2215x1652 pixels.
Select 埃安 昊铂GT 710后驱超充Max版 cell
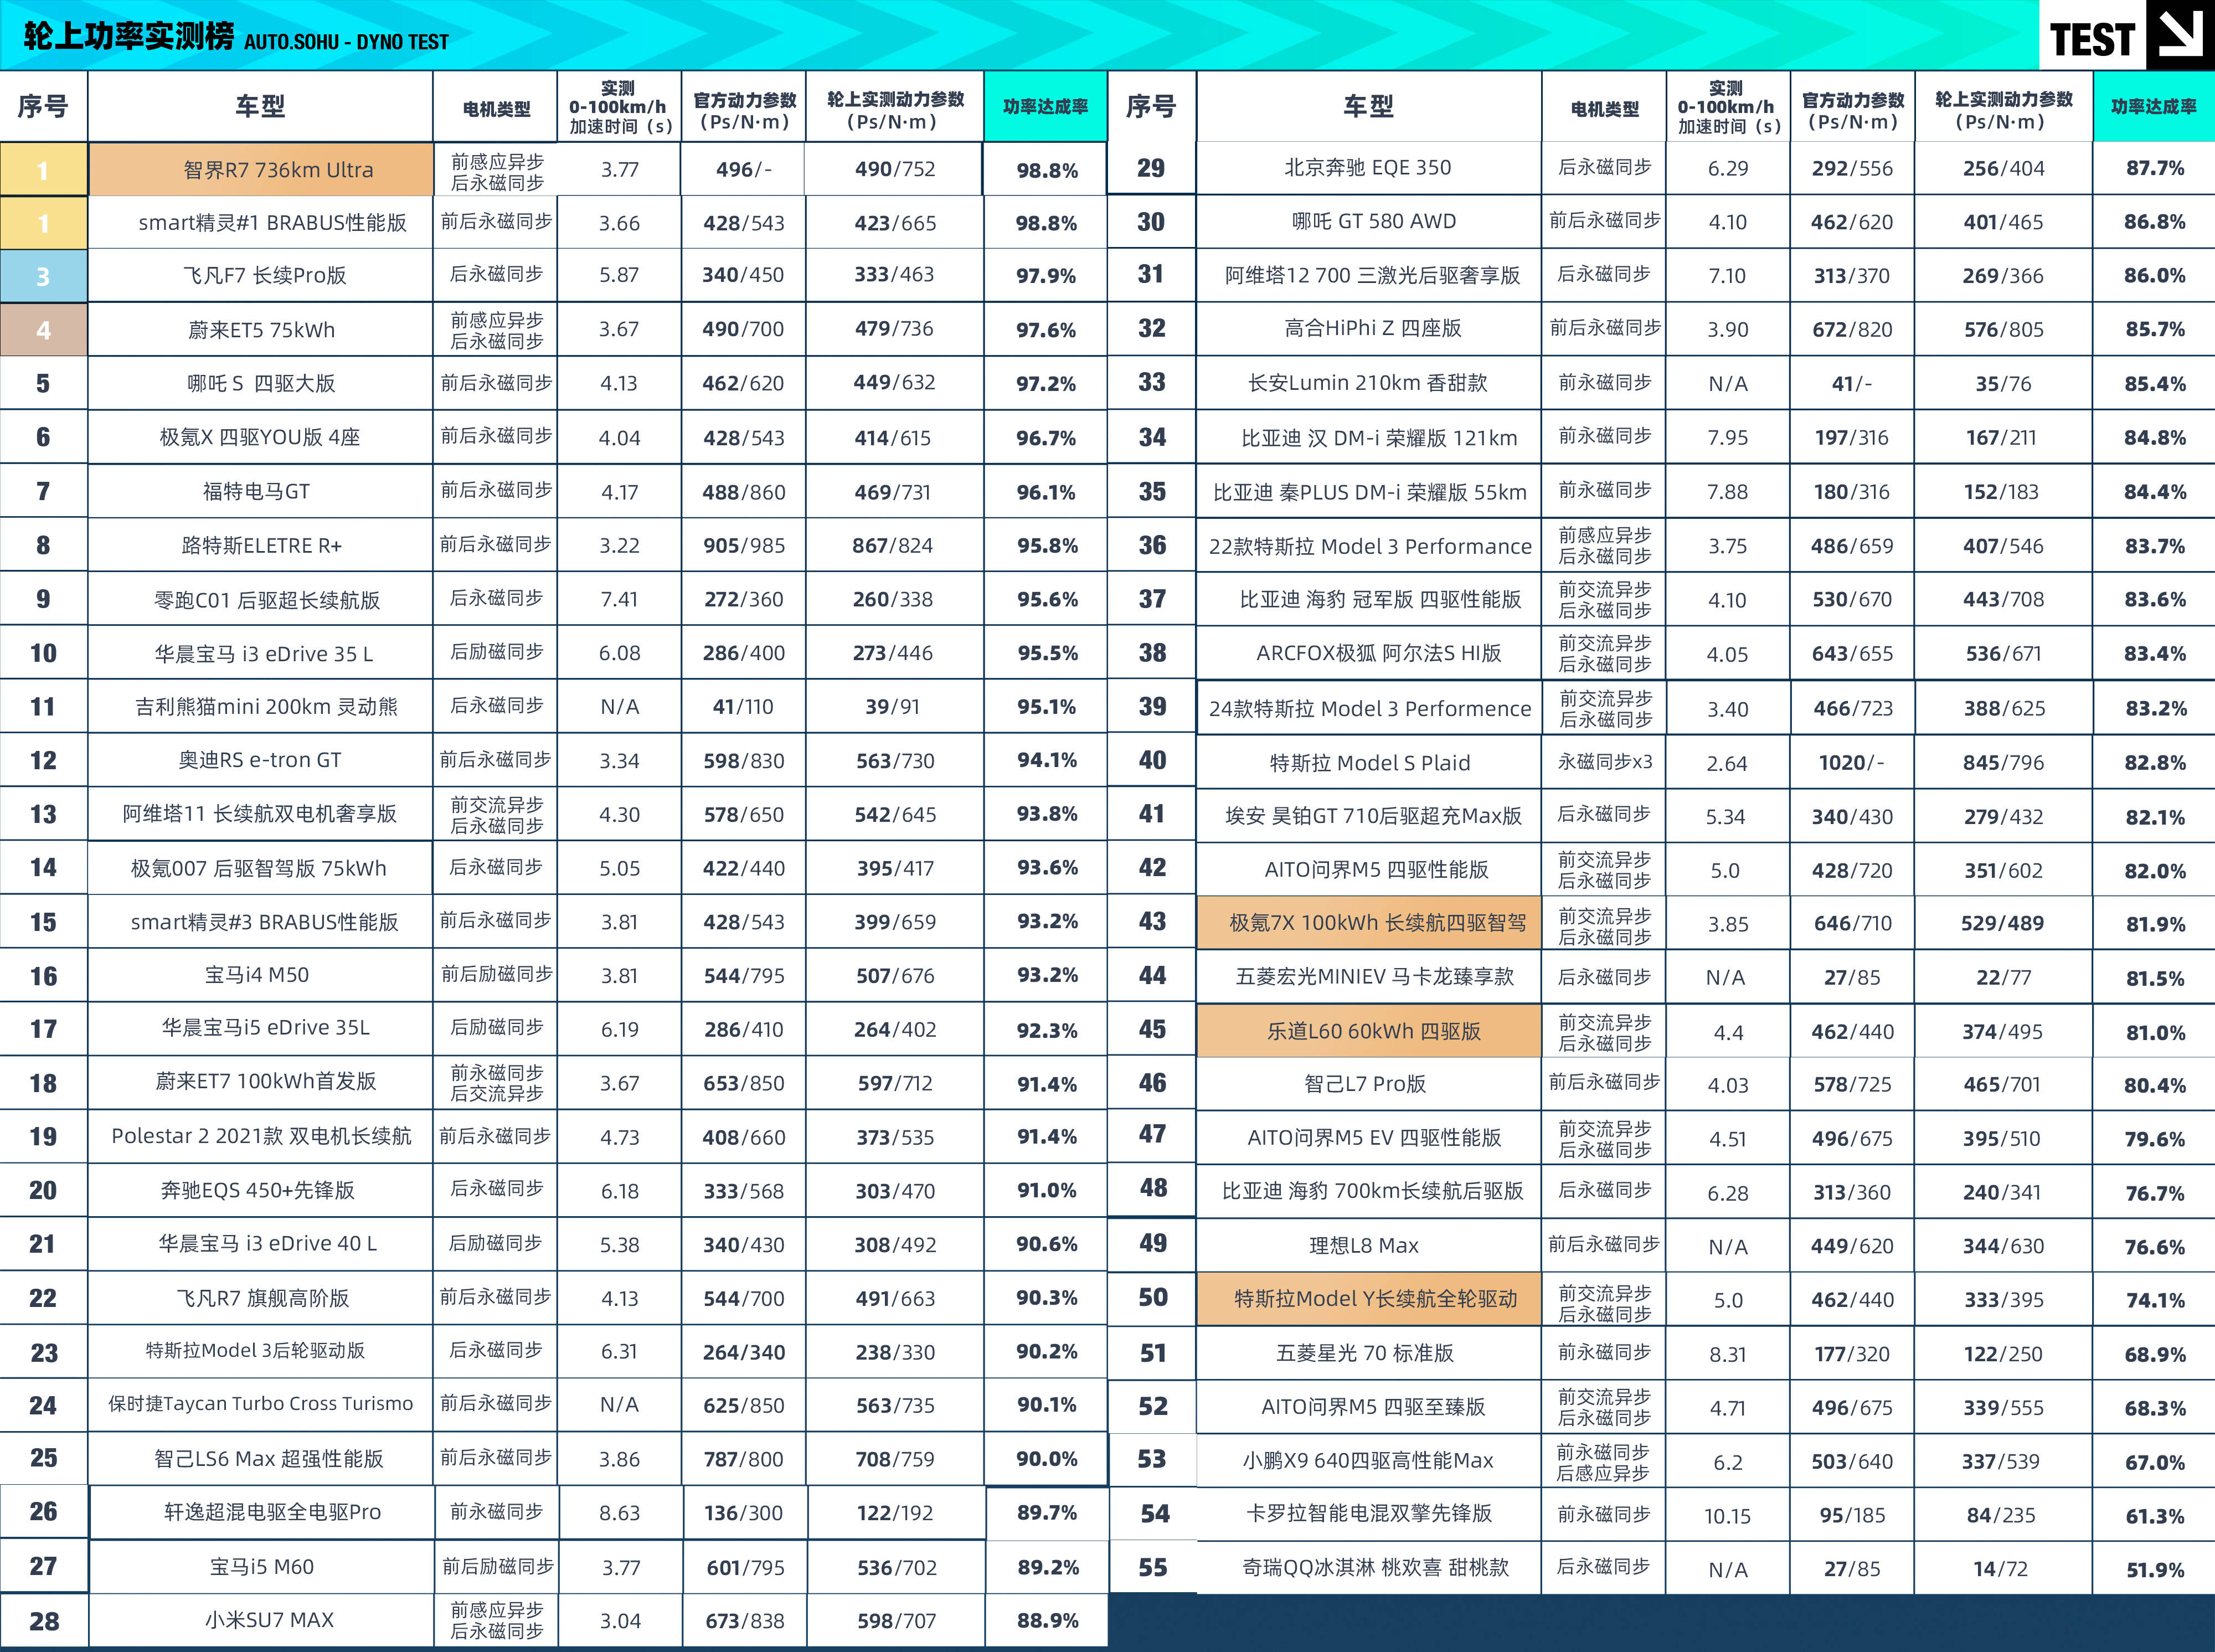1369,816
